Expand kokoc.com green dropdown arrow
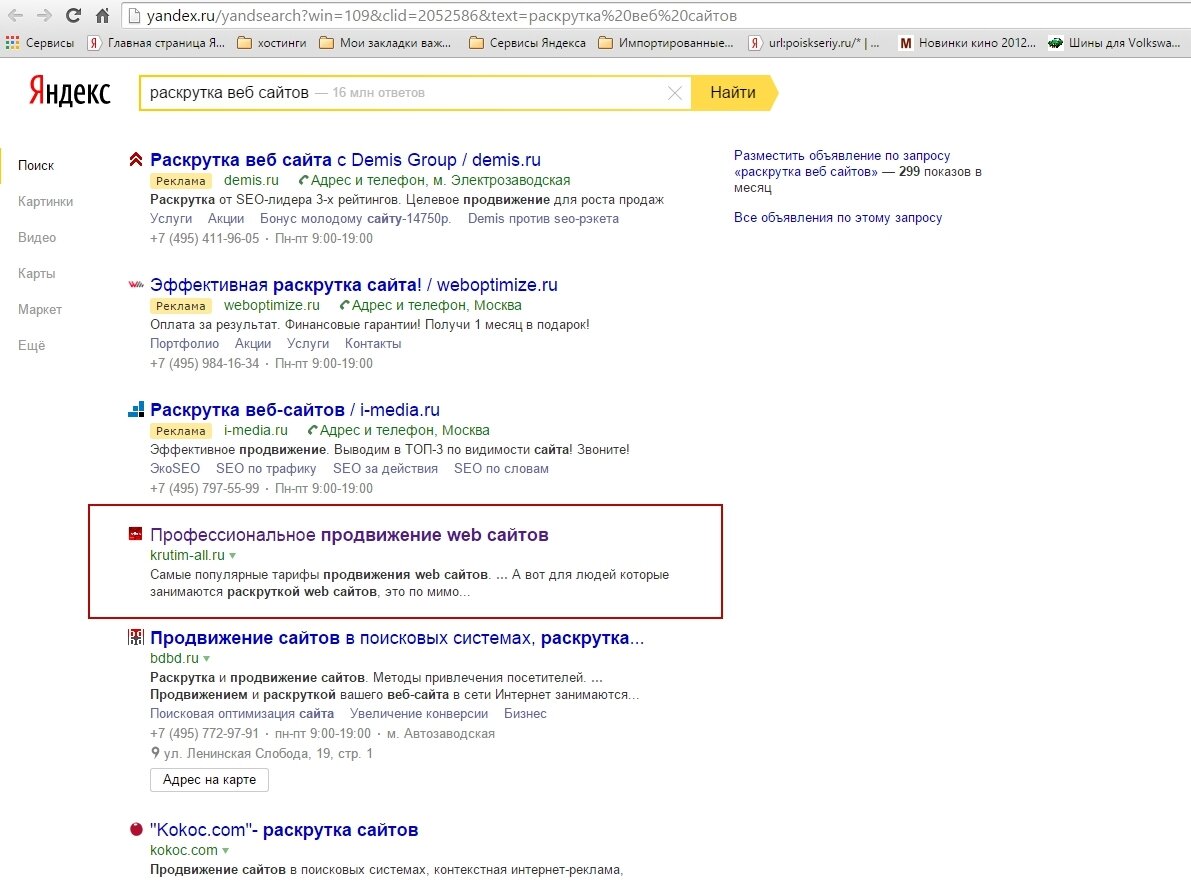This screenshot has height=881, width=1191. click(x=226, y=851)
